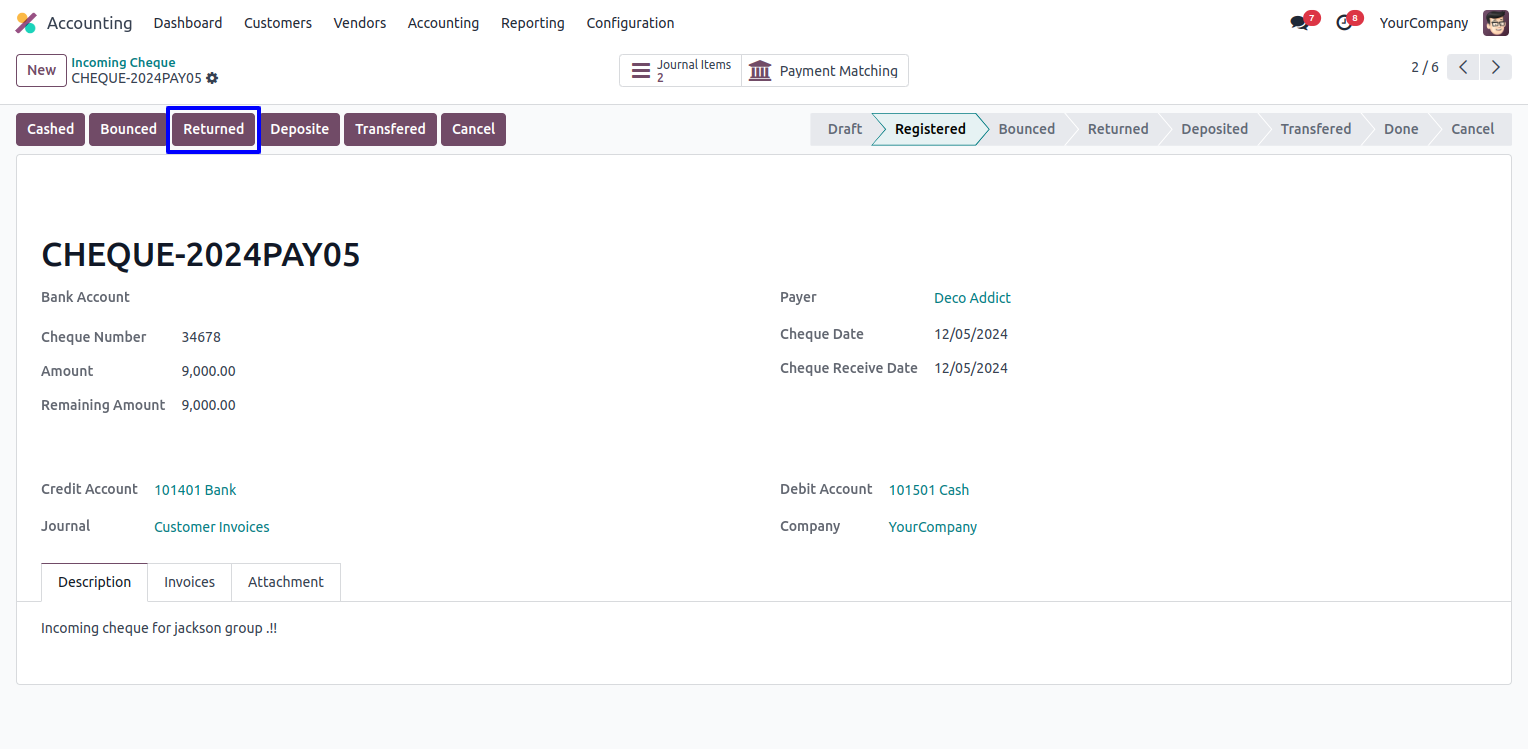Switch to the Attachment tab
This screenshot has height=749, width=1528.
coord(285,582)
